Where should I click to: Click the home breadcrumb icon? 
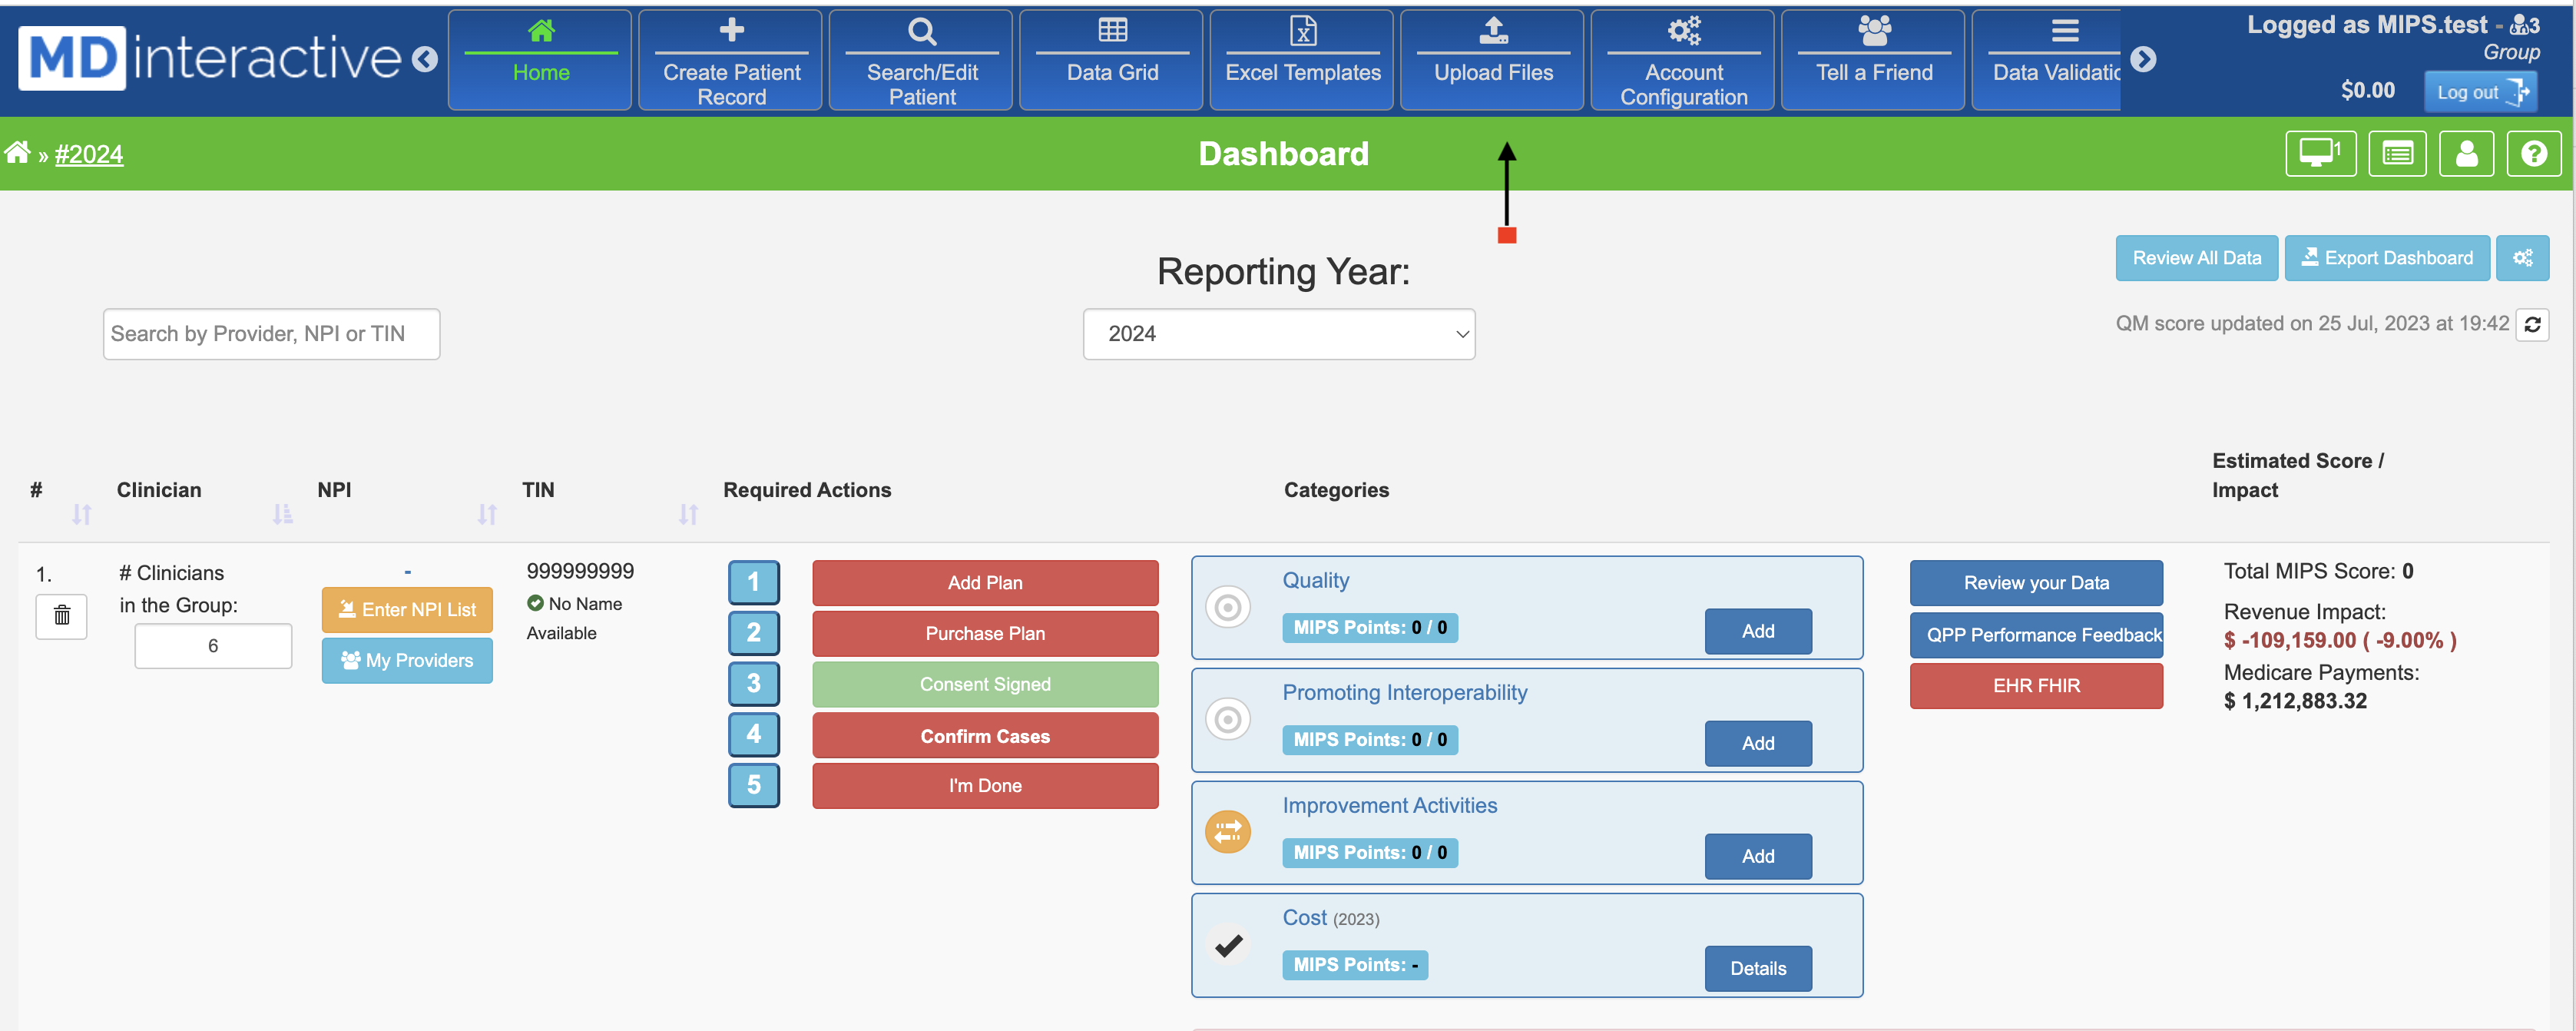[x=17, y=153]
